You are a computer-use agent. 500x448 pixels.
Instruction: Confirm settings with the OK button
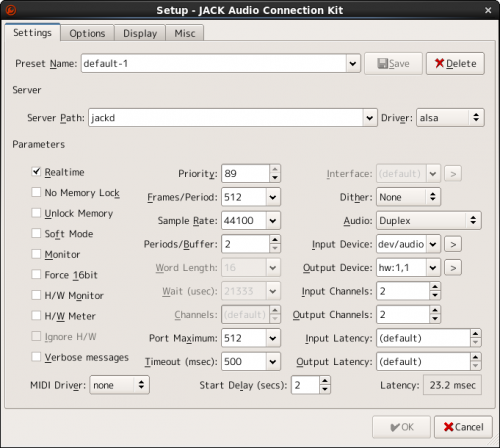click(401, 427)
